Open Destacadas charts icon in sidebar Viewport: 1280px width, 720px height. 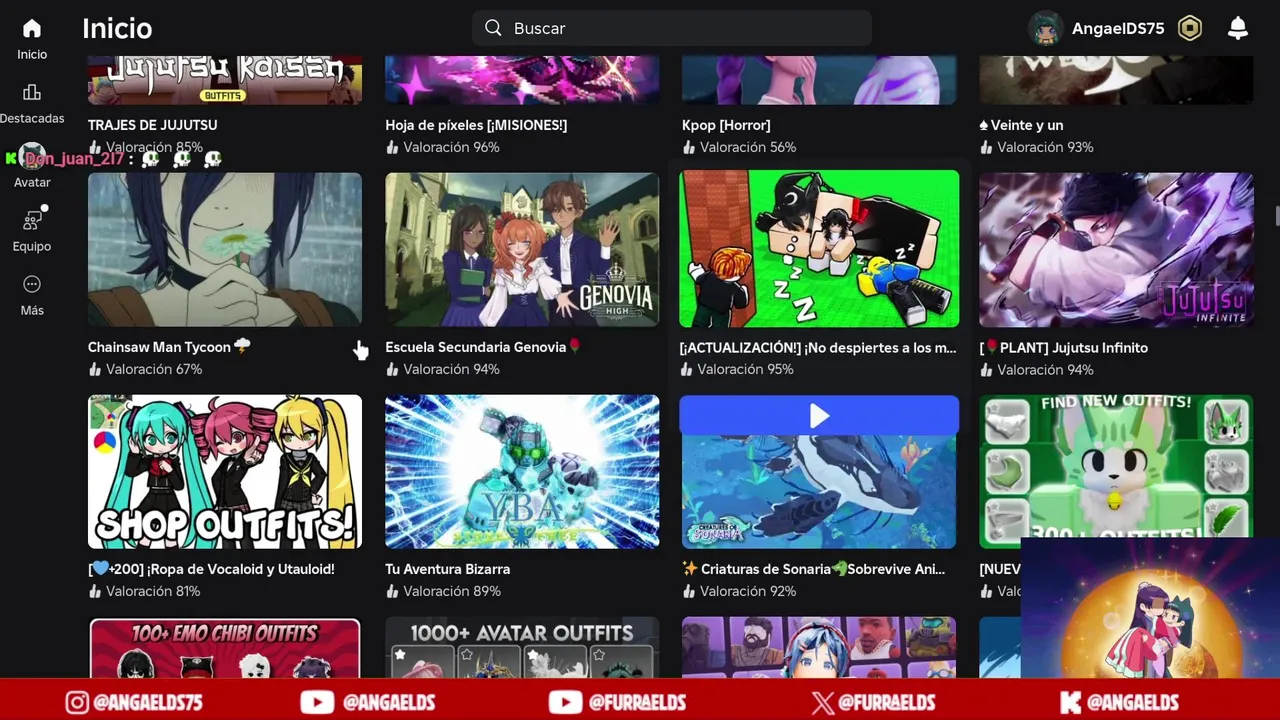(x=32, y=93)
